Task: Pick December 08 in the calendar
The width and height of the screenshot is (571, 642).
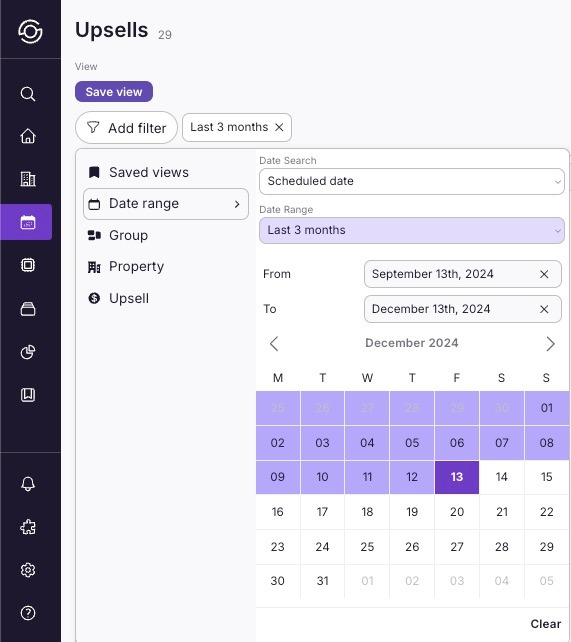Action: tap(546, 443)
